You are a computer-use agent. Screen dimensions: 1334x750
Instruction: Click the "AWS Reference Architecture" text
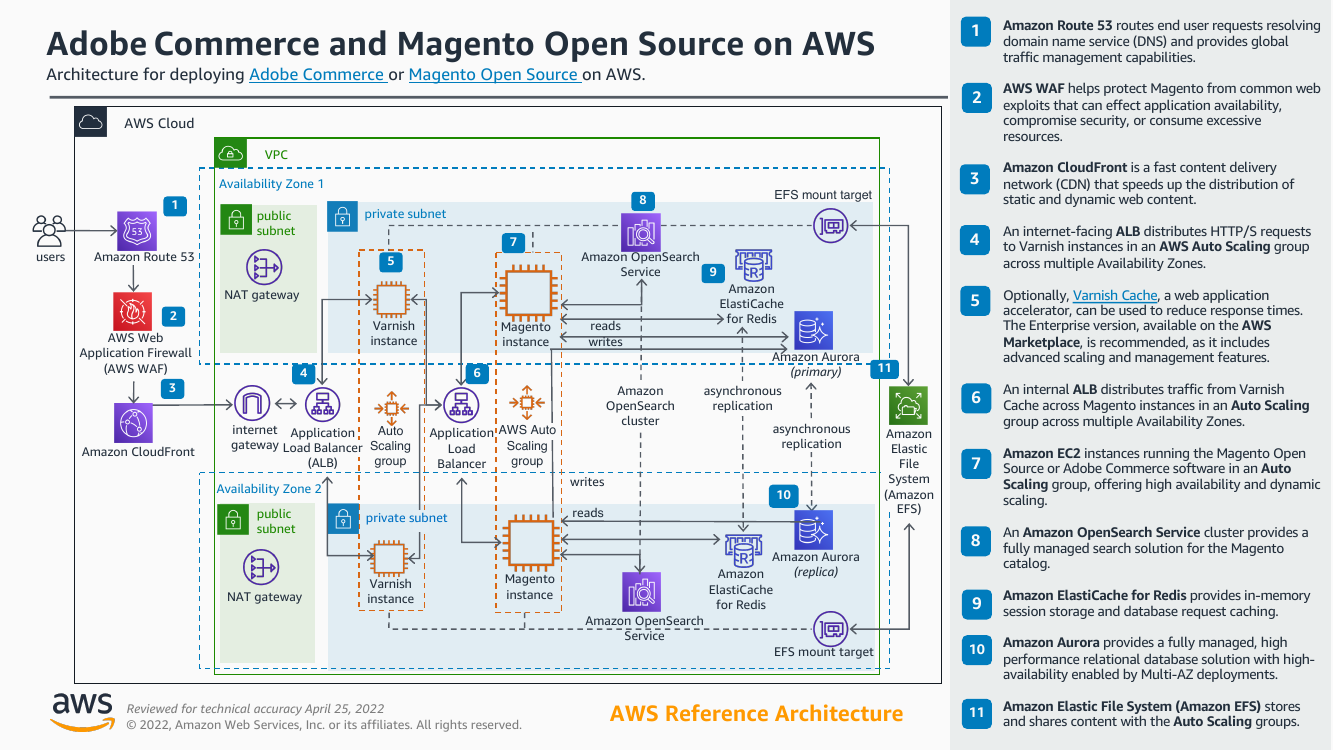point(756,714)
